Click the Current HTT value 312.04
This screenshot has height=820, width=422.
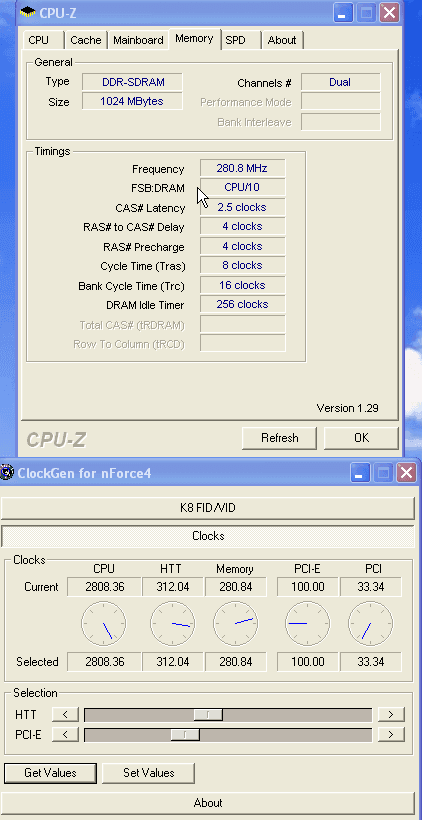173,587
